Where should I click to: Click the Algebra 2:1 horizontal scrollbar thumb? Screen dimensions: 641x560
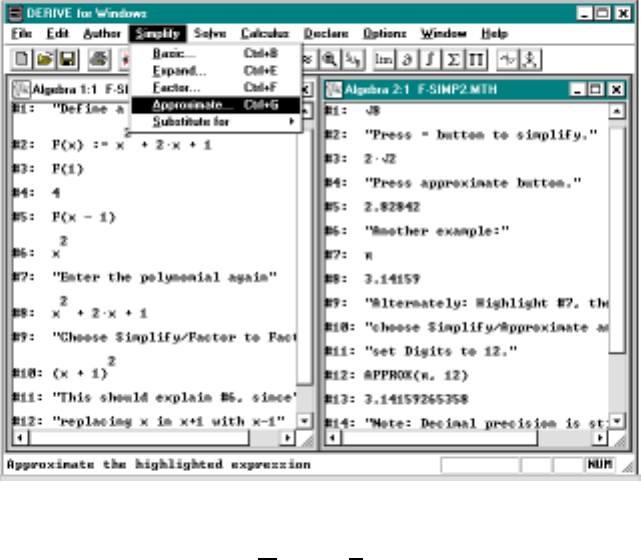click(439, 438)
